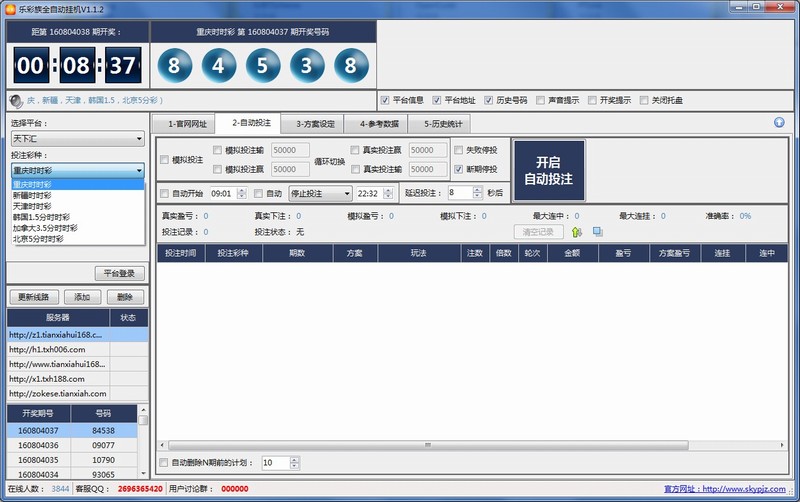800x502 pixels.
Task: Click the blue up-arrow icon beside the tabs
Action: click(779, 123)
